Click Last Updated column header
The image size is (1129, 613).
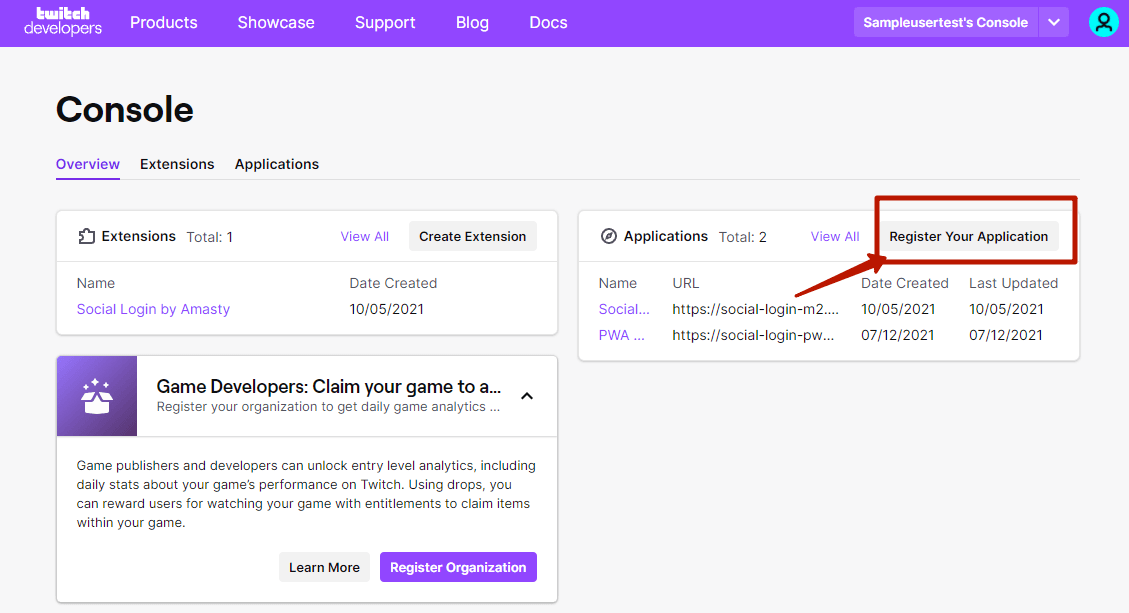pyautogui.click(x=1013, y=283)
